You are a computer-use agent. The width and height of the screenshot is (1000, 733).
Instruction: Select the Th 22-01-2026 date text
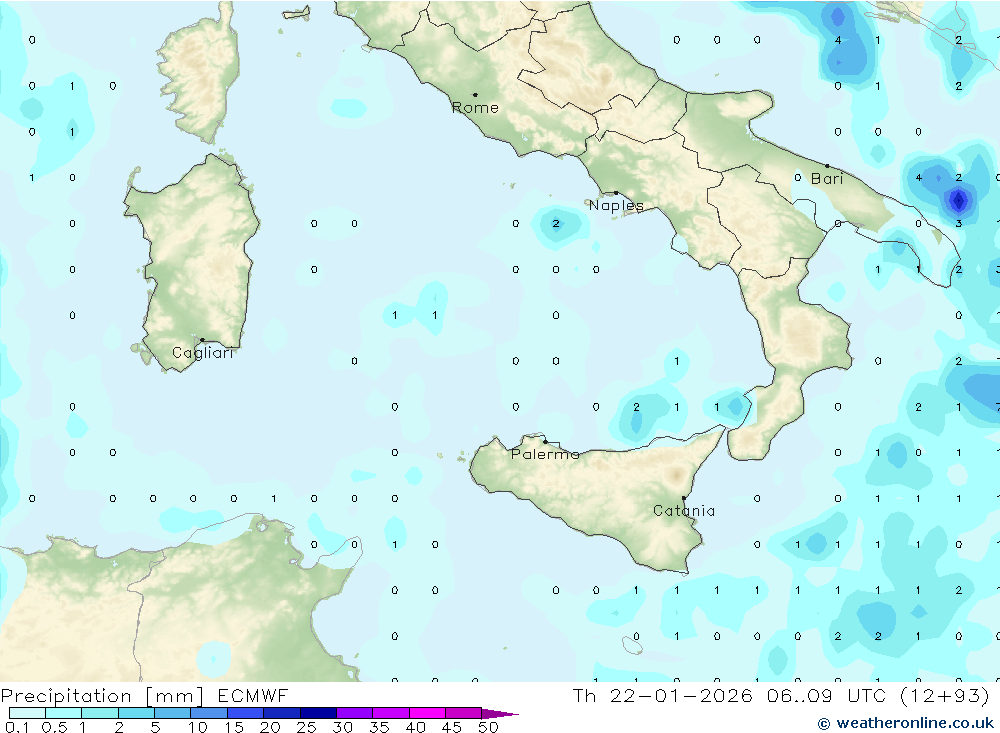click(x=663, y=696)
